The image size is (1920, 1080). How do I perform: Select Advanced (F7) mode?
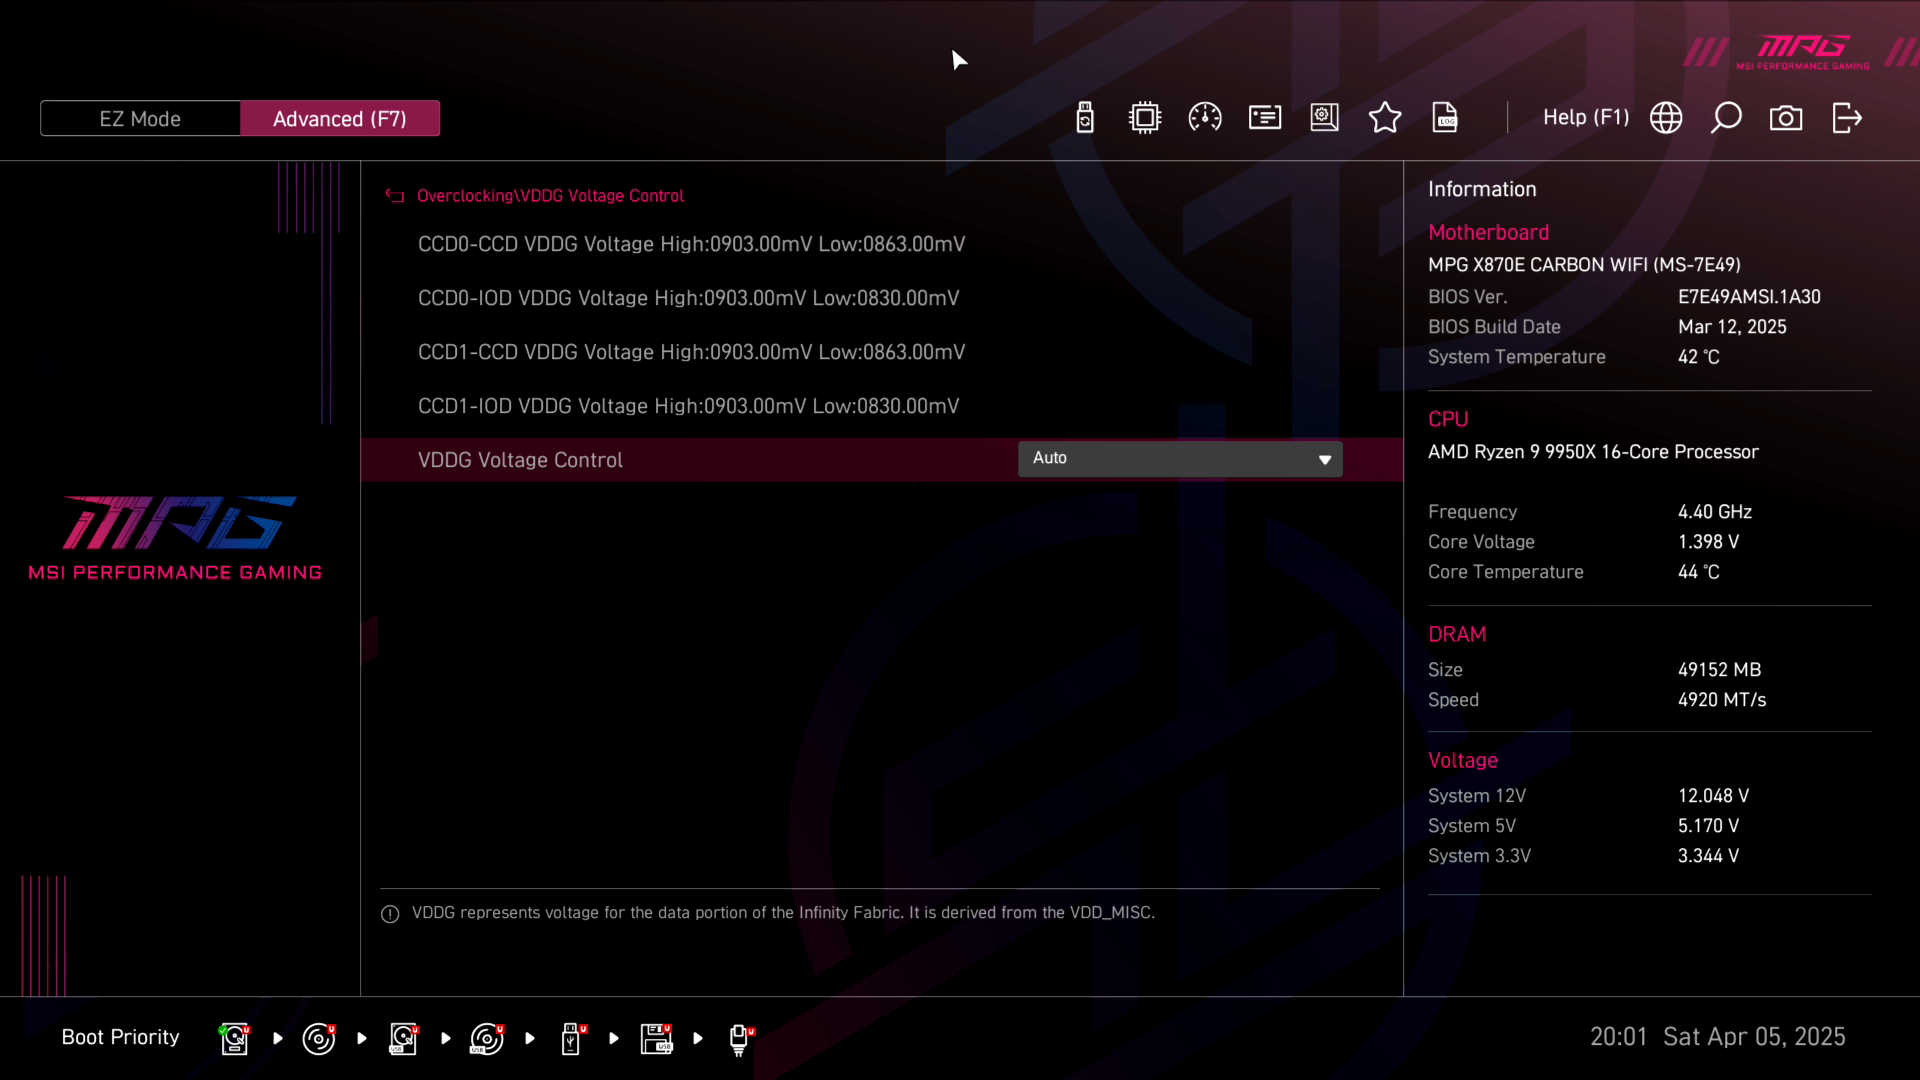click(x=340, y=119)
